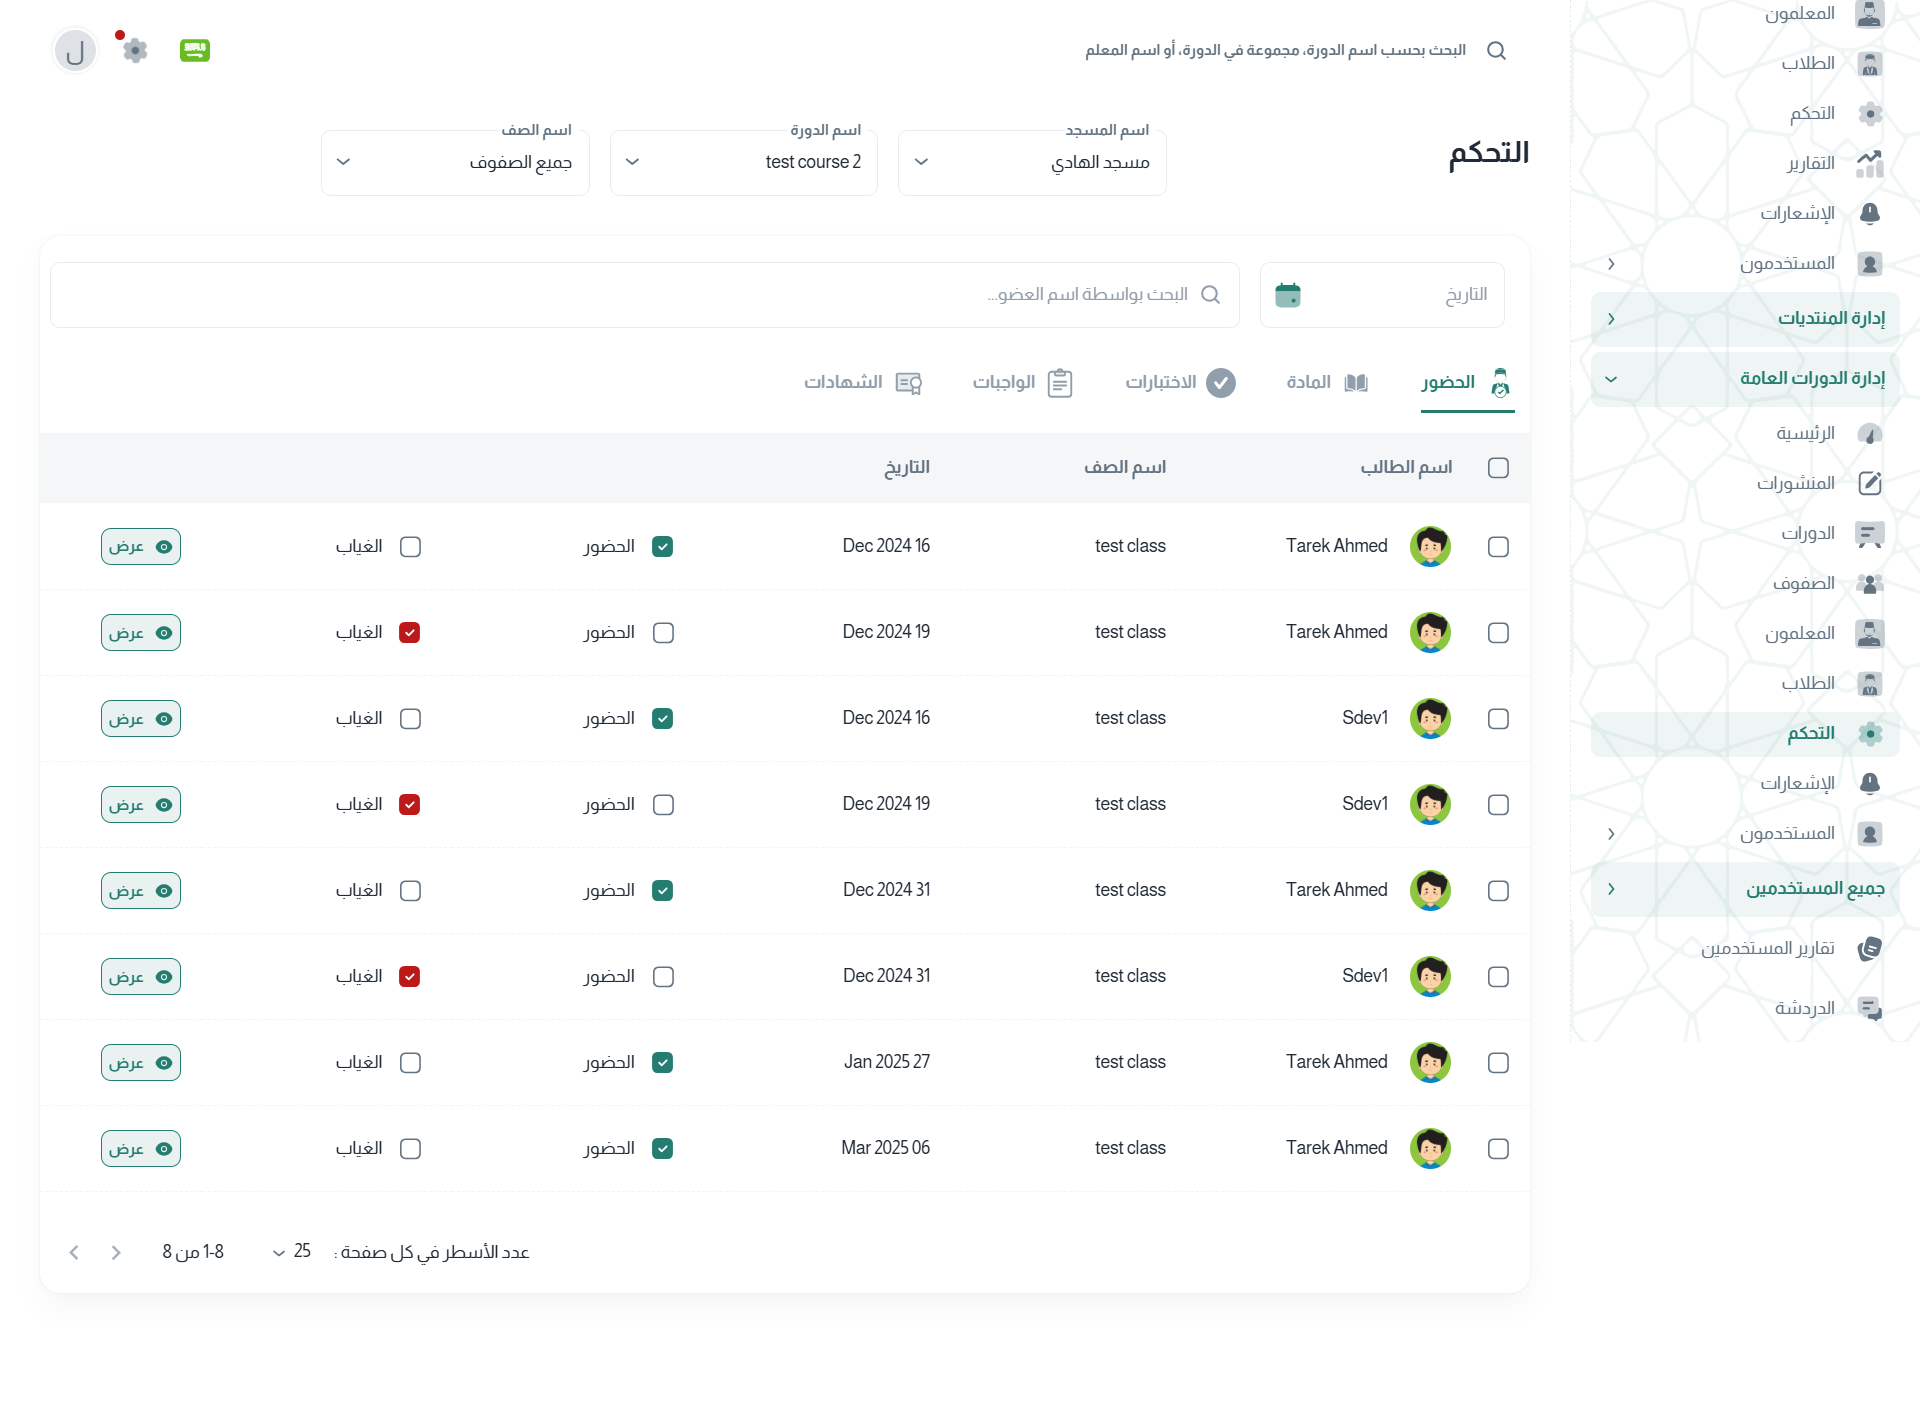Image resolution: width=1920 pixels, height=1402 pixels.
Task: Click the top search magnifier icon
Action: click(1496, 51)
